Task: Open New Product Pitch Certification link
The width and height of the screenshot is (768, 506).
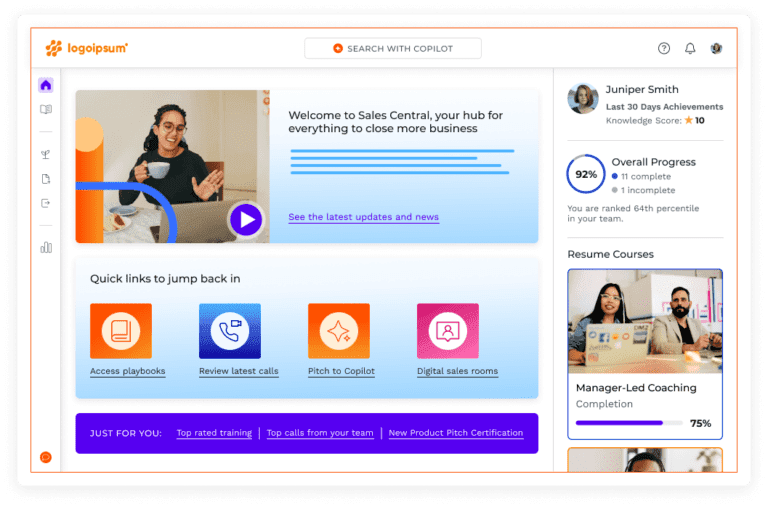Action: (455, 433)
